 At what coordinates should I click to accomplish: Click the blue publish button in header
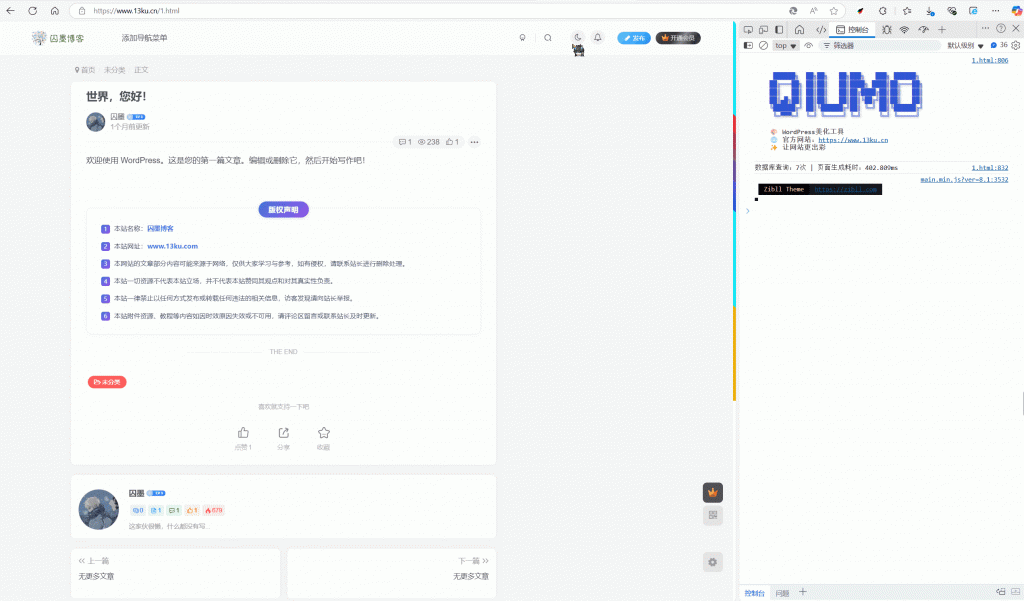[633, 38]
